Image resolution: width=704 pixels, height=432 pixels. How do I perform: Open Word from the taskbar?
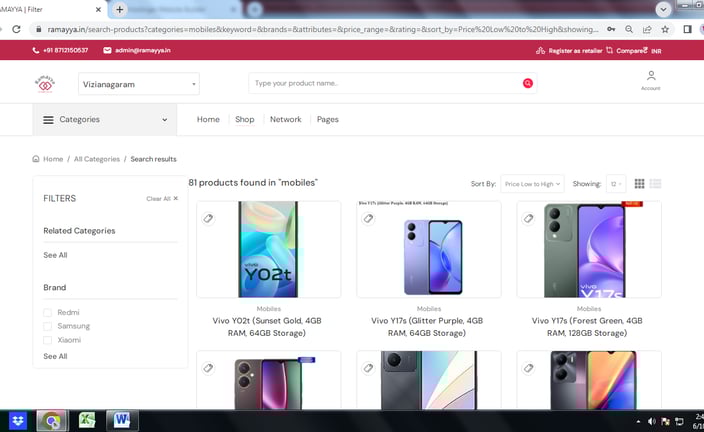tap(122, 421)
